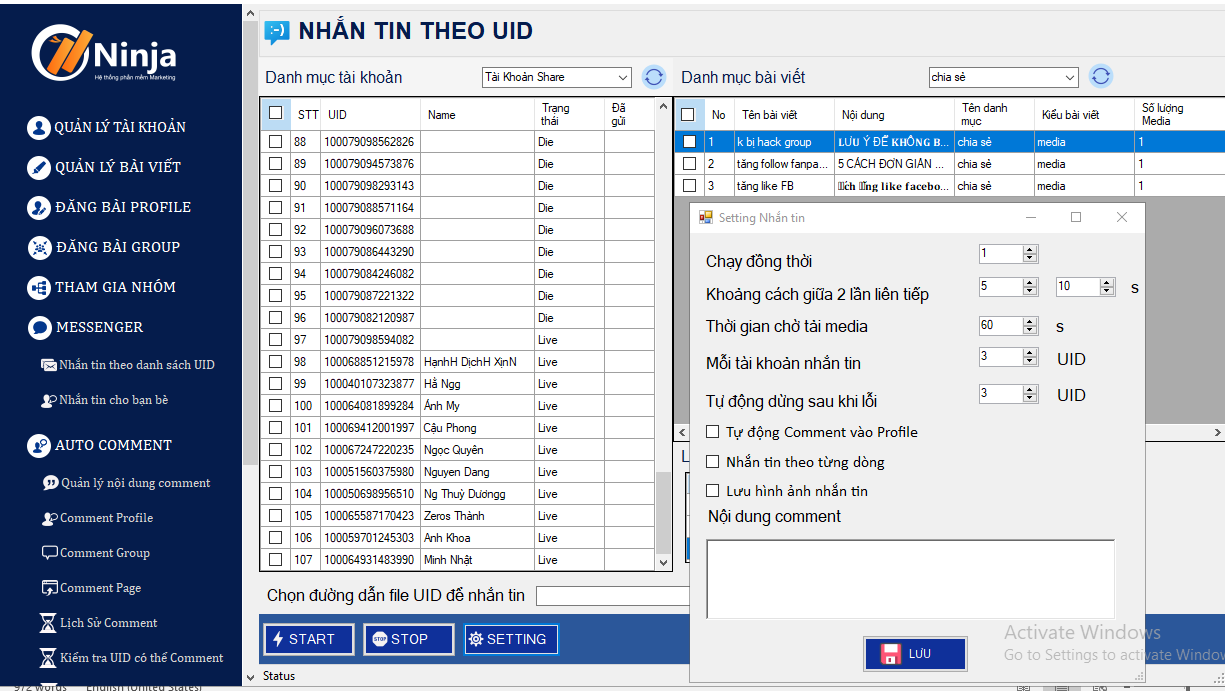The height and width of the screenshot is (691, 1225).
Task: Refresh the post category list
Action: coord(1100,77)
